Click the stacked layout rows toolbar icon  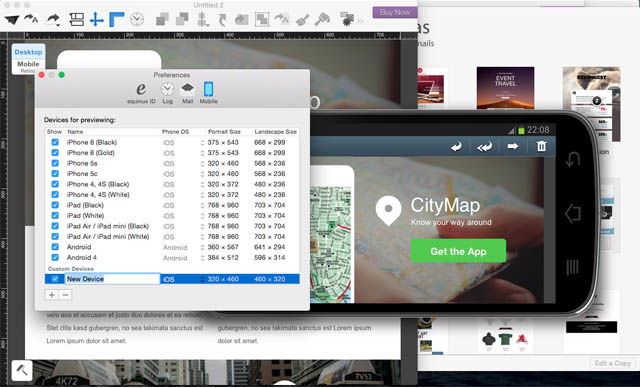click(x=76, y=19)
